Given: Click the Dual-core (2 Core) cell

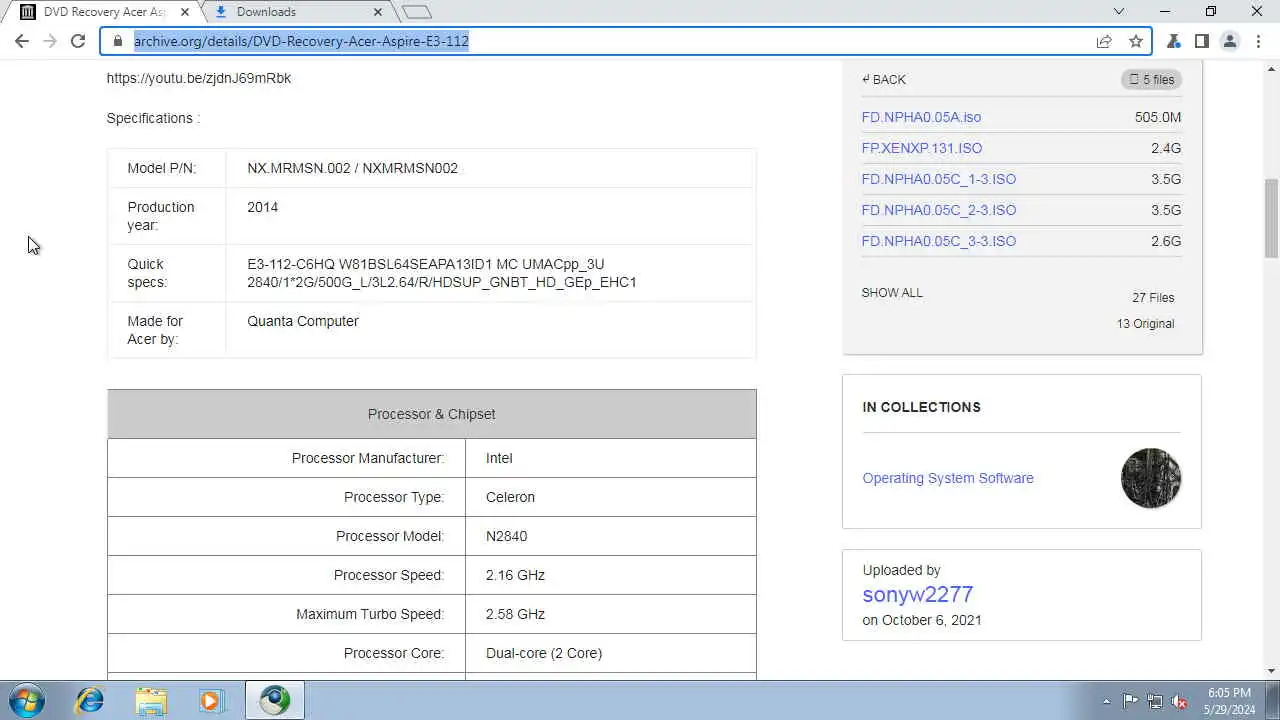Looking at the screenshot, I should click(x=610, y=653).
